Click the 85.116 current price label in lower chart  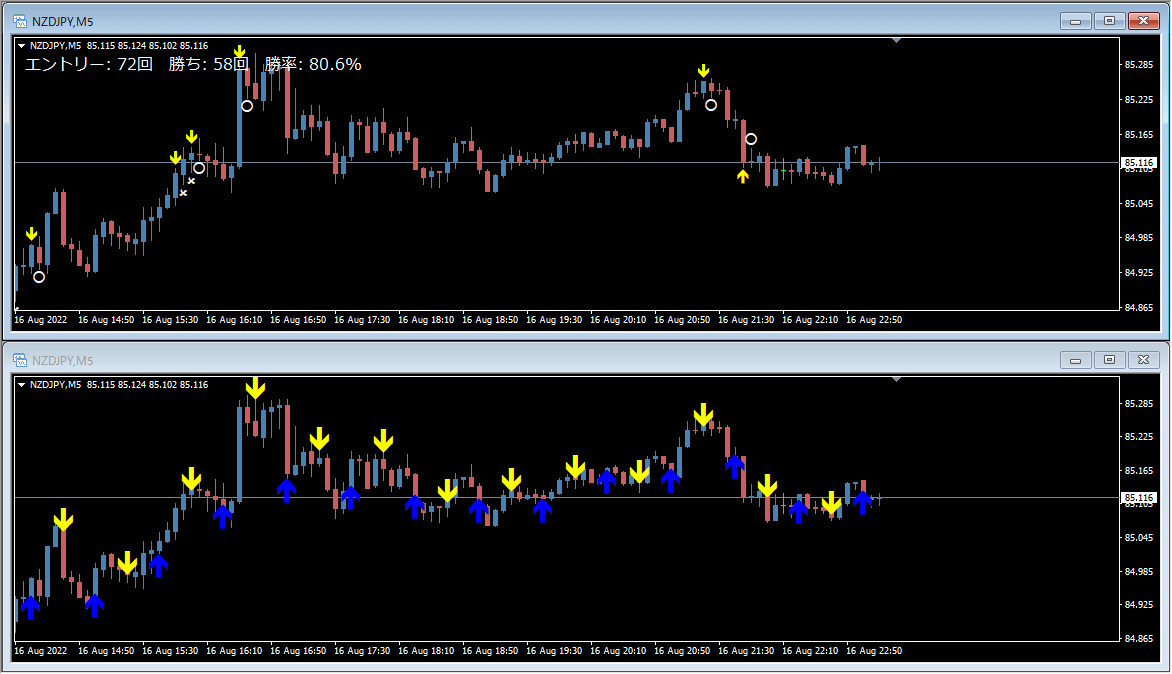(1139, 497)
